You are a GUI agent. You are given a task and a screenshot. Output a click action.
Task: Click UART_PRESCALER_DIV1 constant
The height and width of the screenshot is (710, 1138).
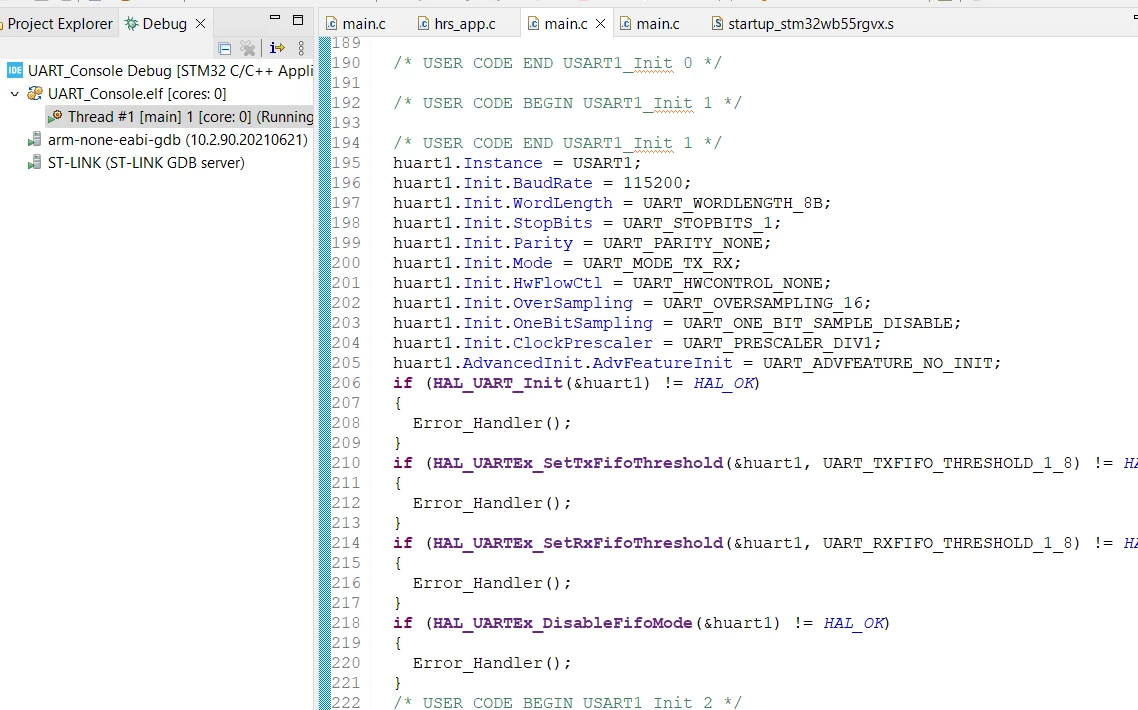[x=777, y=343]
